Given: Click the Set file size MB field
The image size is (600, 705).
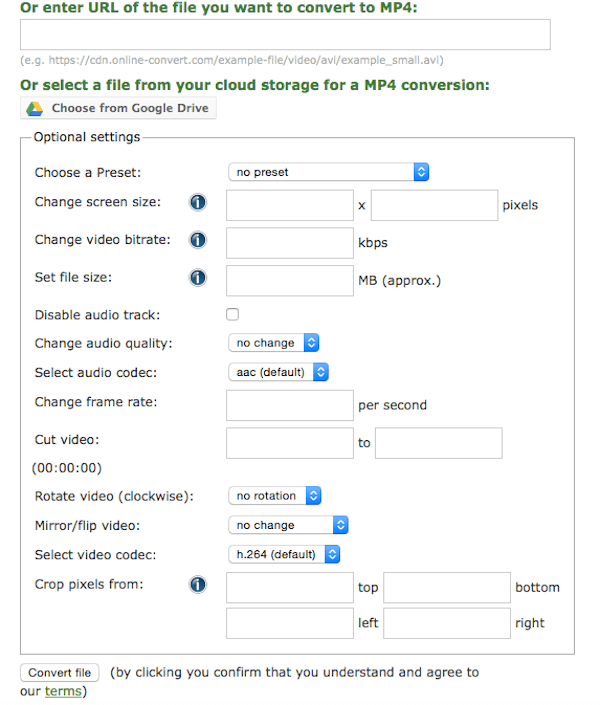Looking at the screenshot, I should (x=289, y=280).
